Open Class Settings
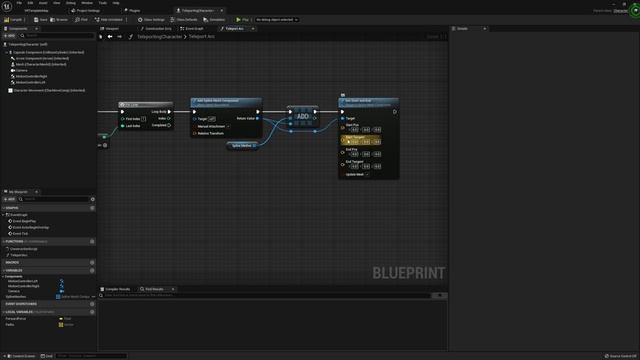The image size is (640, 360). click(151, 20)
